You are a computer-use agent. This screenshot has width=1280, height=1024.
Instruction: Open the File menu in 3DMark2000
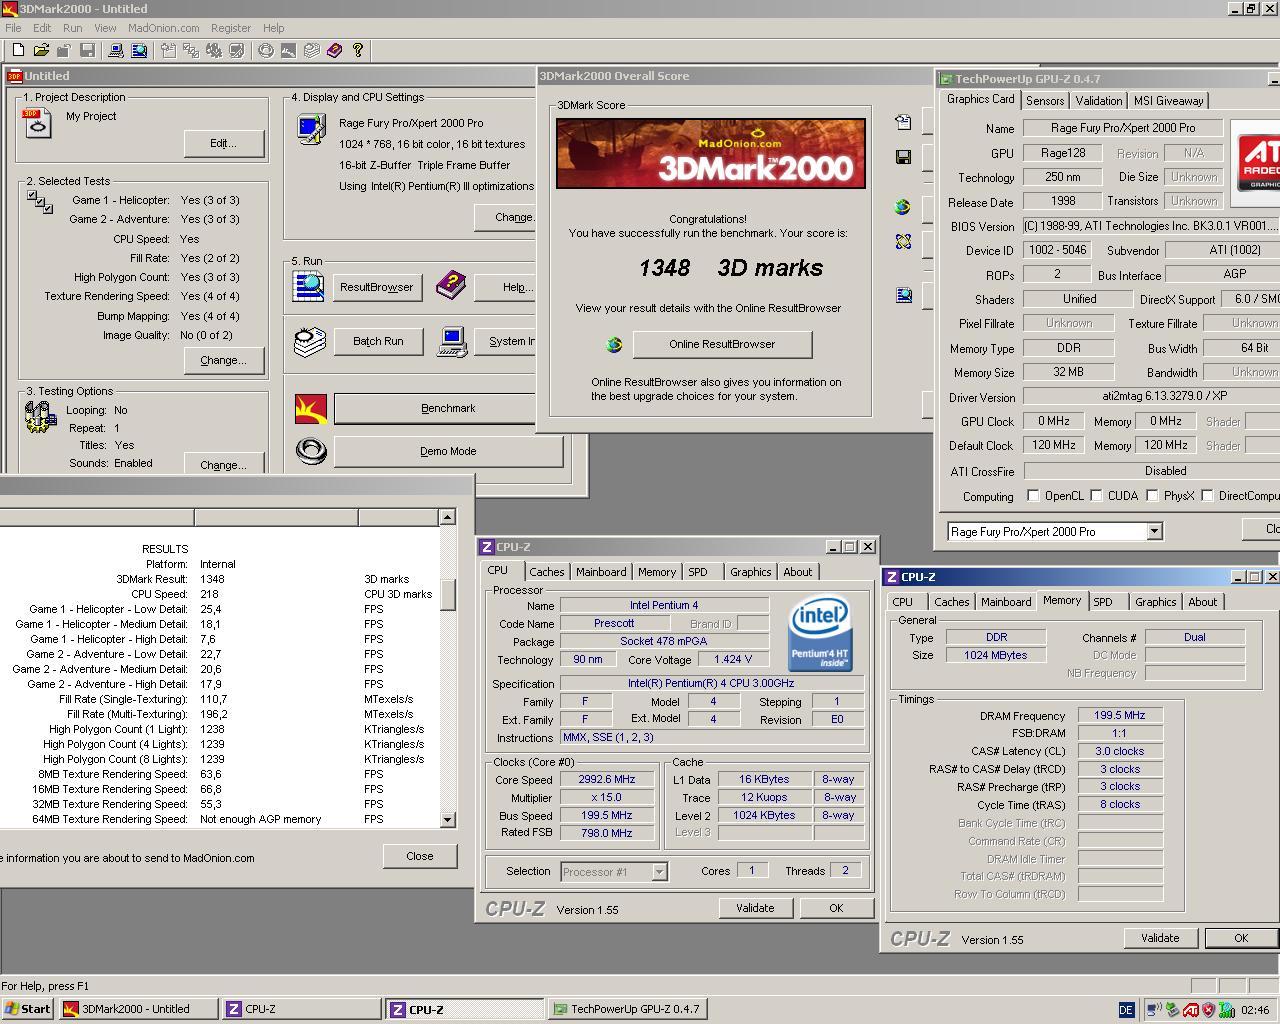[13, 28]
